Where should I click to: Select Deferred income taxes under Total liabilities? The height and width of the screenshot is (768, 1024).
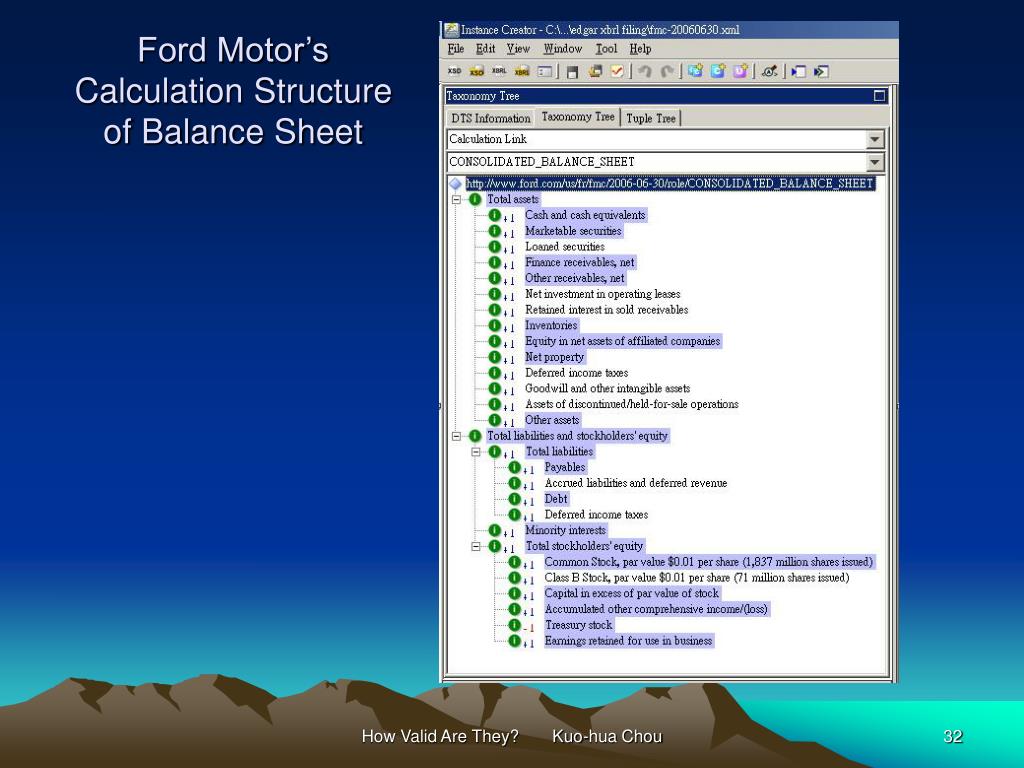pyautogui.click(x=596, y=515)
